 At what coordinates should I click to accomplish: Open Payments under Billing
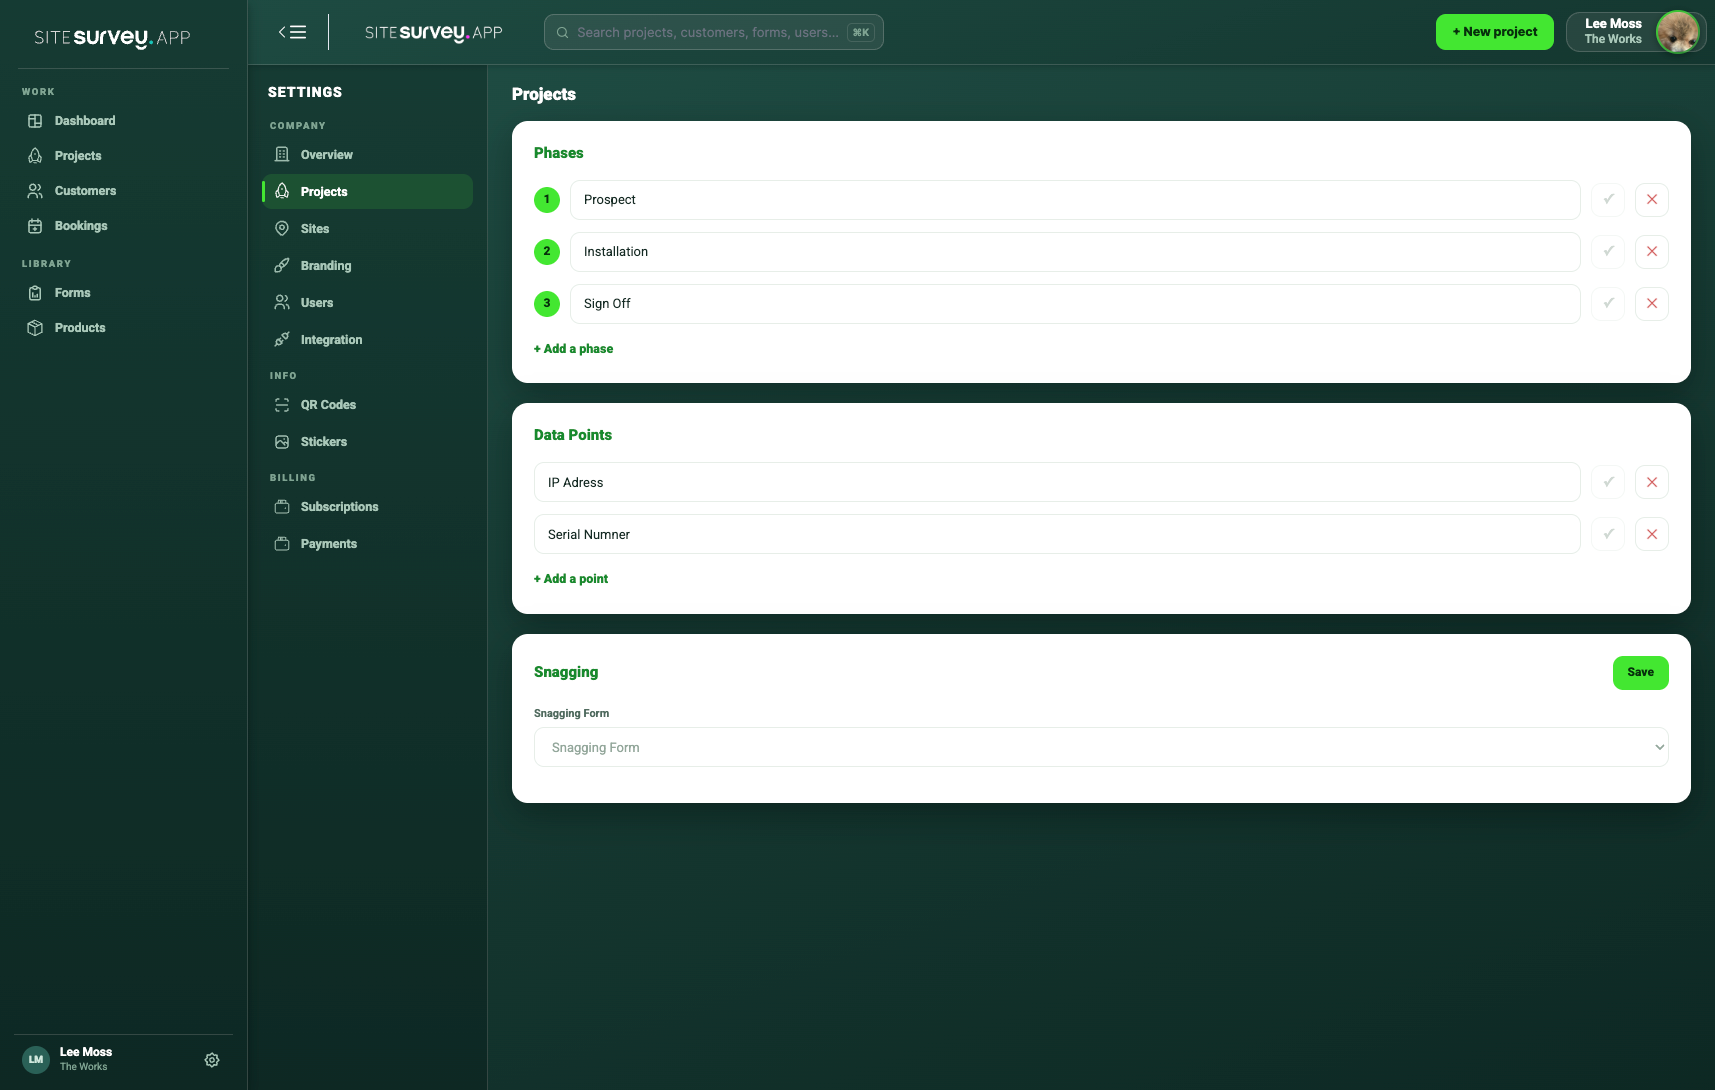[x=367, y=544]
